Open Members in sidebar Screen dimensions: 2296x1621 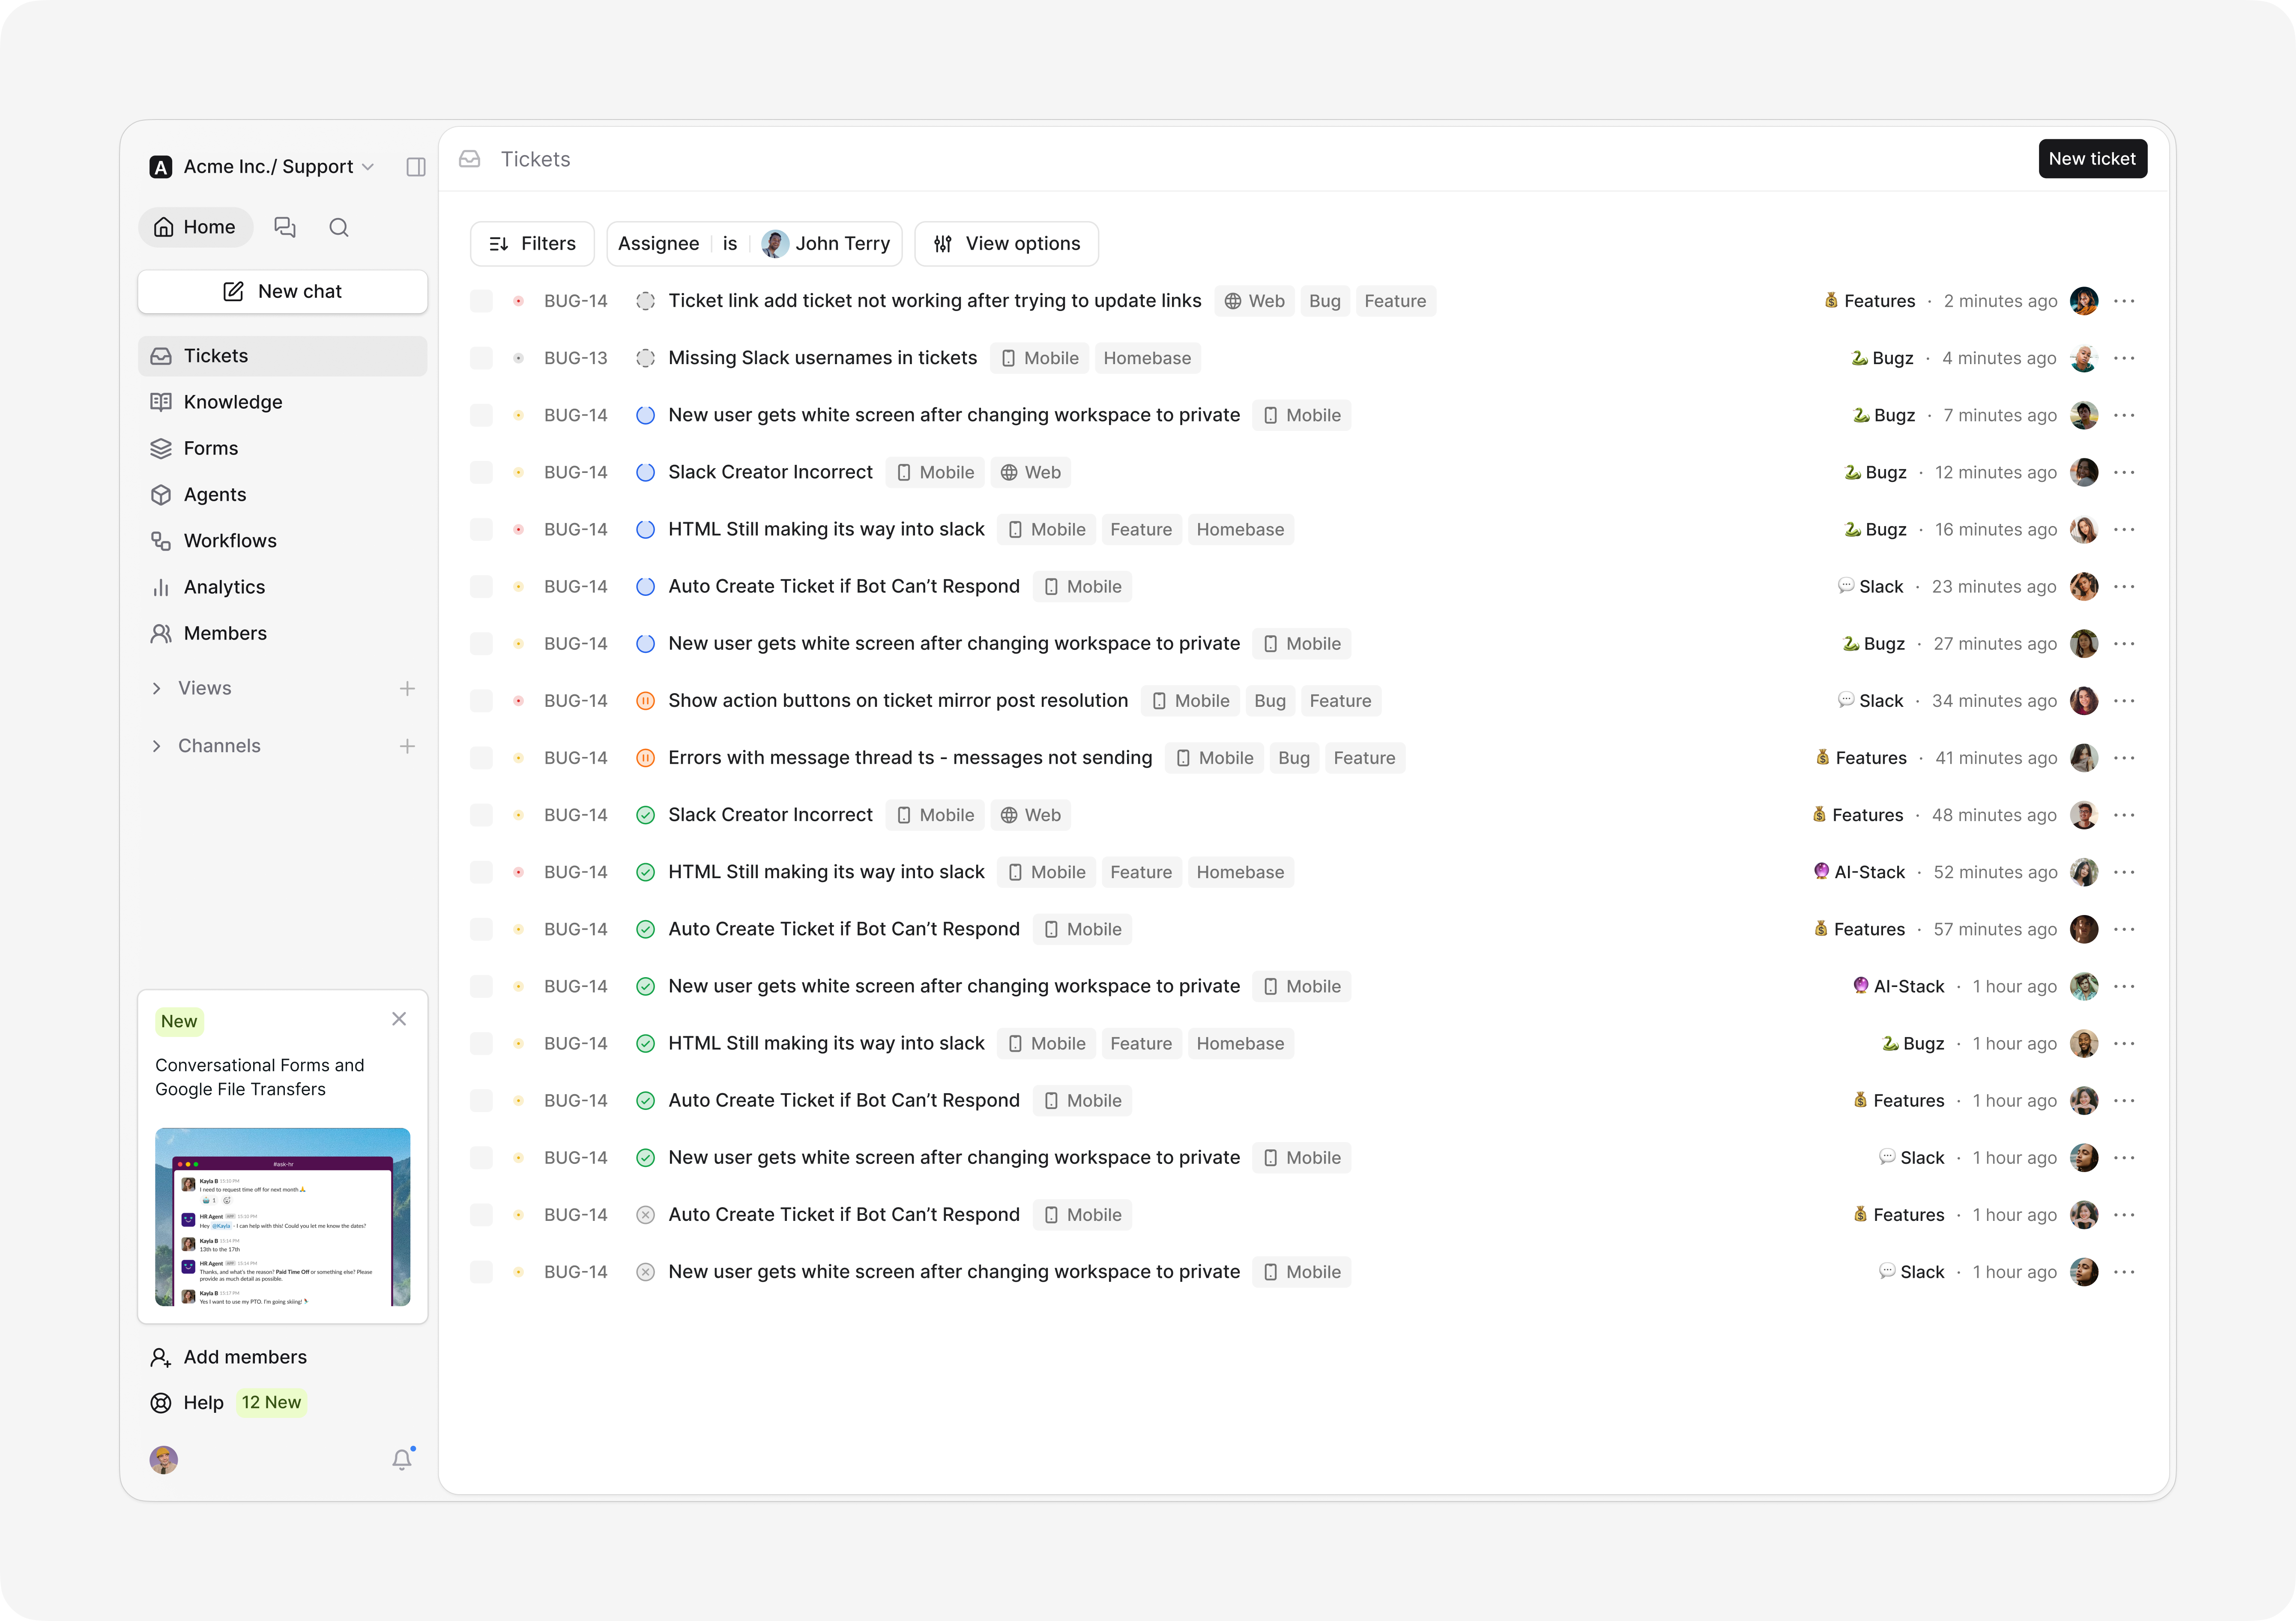tap(283, 633)
